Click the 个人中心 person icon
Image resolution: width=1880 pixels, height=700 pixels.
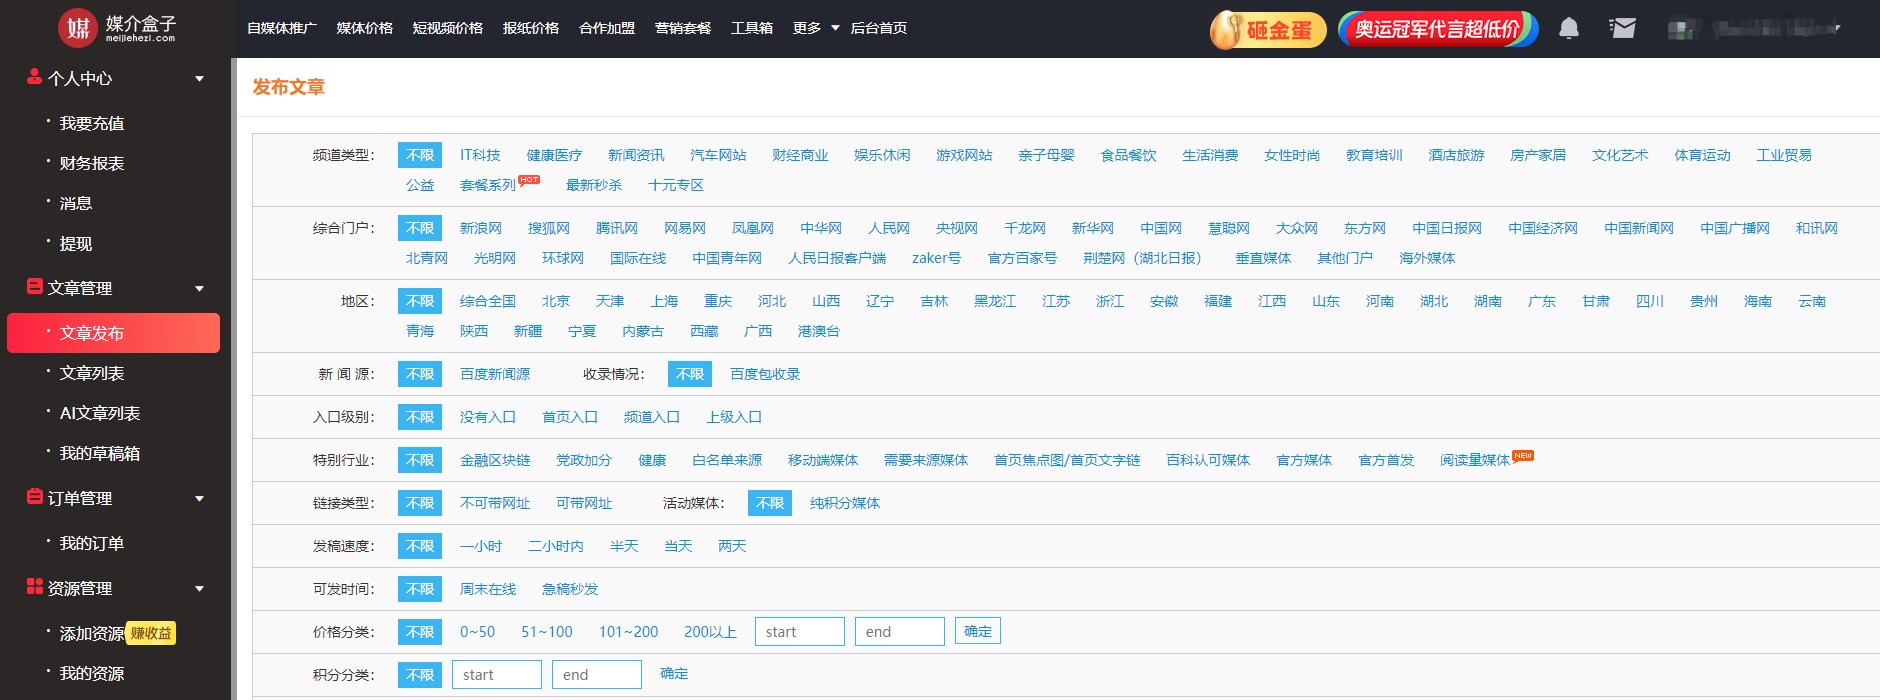tap(34, 76)
